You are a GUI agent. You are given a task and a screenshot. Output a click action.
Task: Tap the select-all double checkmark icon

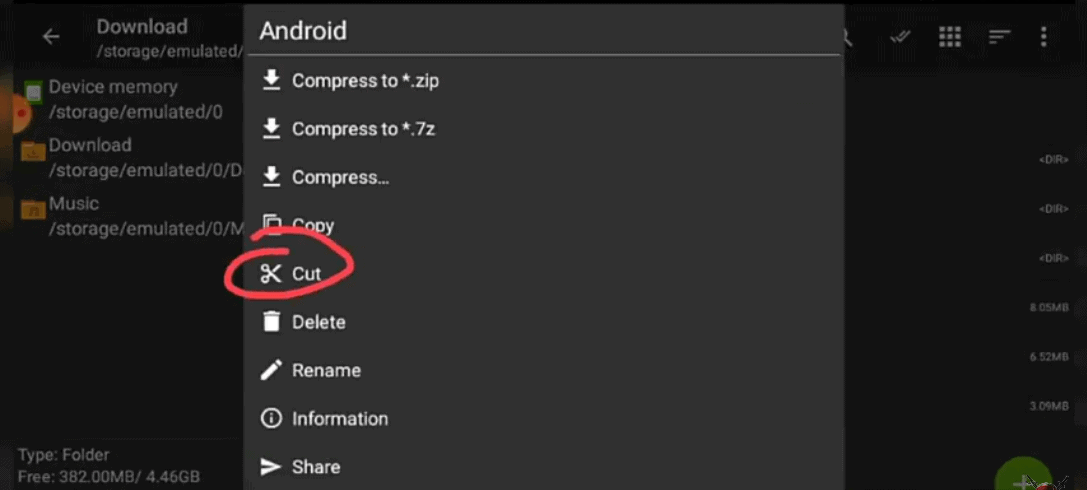(x=901, y=37)
